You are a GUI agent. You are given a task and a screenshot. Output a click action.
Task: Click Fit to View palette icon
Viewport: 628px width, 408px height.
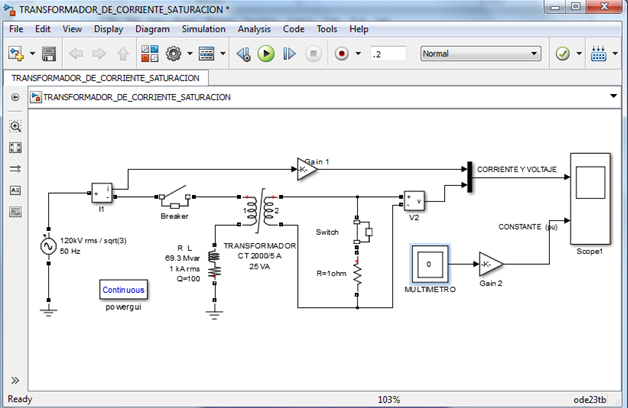pyautogui.click(x=15, y=148)
